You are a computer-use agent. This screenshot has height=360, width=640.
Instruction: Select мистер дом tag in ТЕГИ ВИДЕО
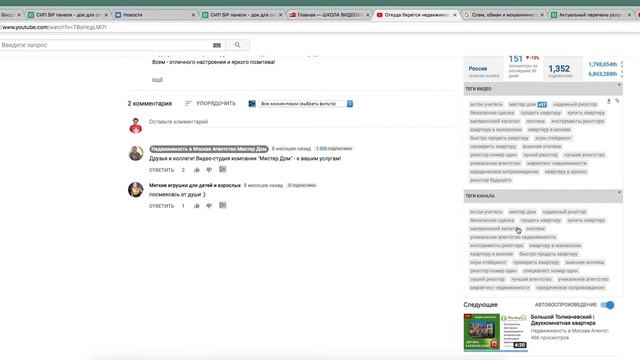point(522,104)
